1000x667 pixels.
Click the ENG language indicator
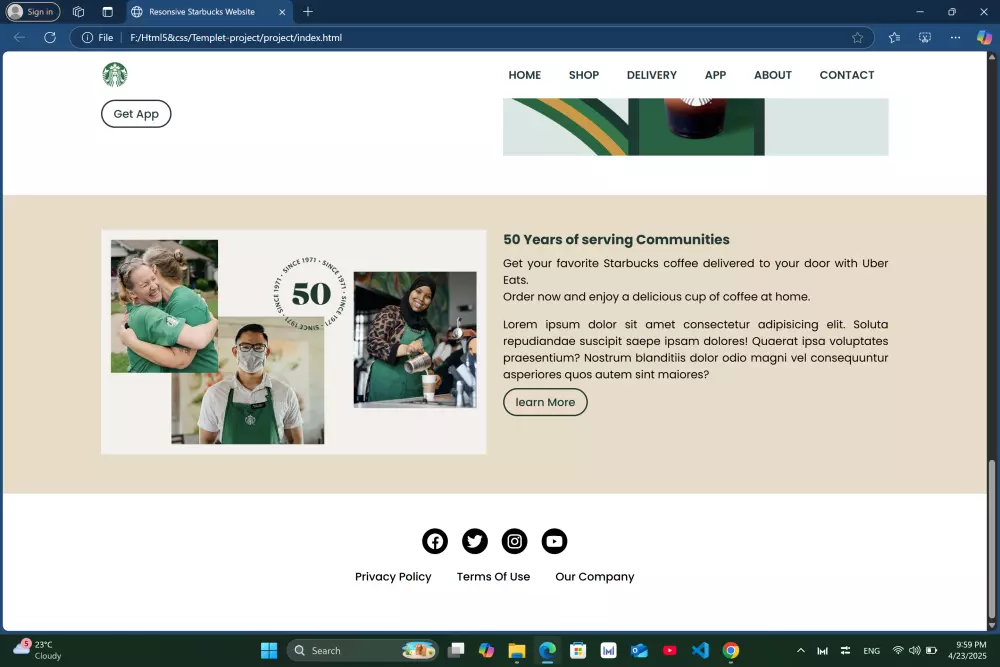871,650
